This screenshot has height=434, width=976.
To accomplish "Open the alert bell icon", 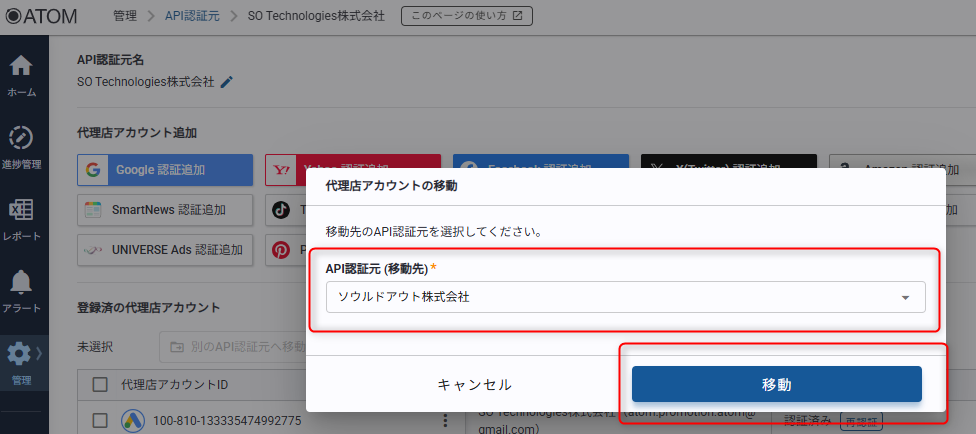I will 21,283.
